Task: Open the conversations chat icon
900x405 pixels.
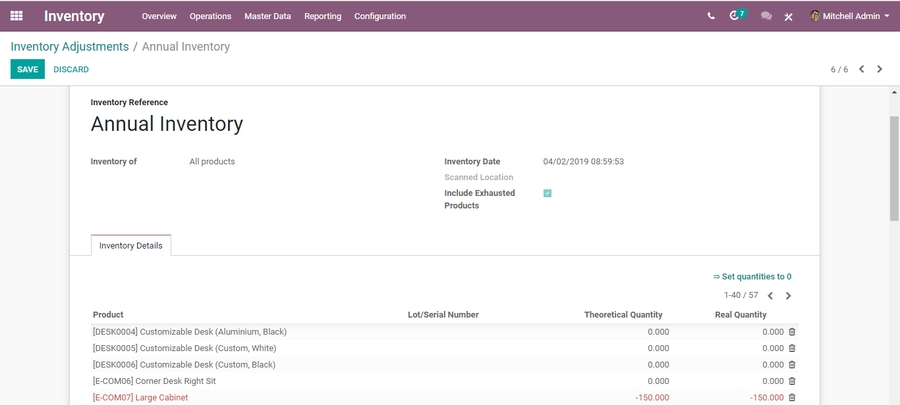Action: click(x=766, y=16)
